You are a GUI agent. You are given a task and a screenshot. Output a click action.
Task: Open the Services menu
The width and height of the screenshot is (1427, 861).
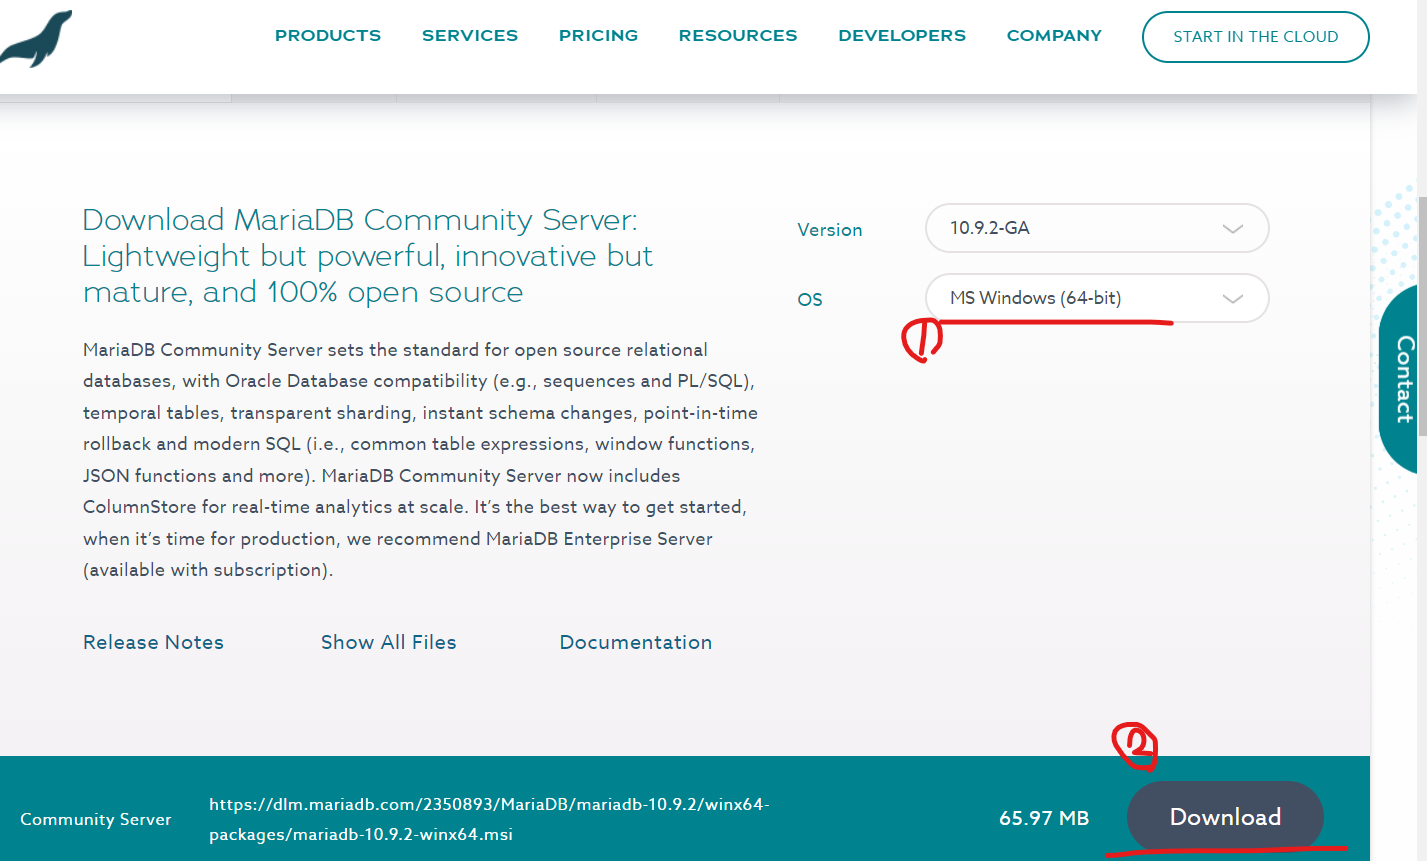click(470, 36)
